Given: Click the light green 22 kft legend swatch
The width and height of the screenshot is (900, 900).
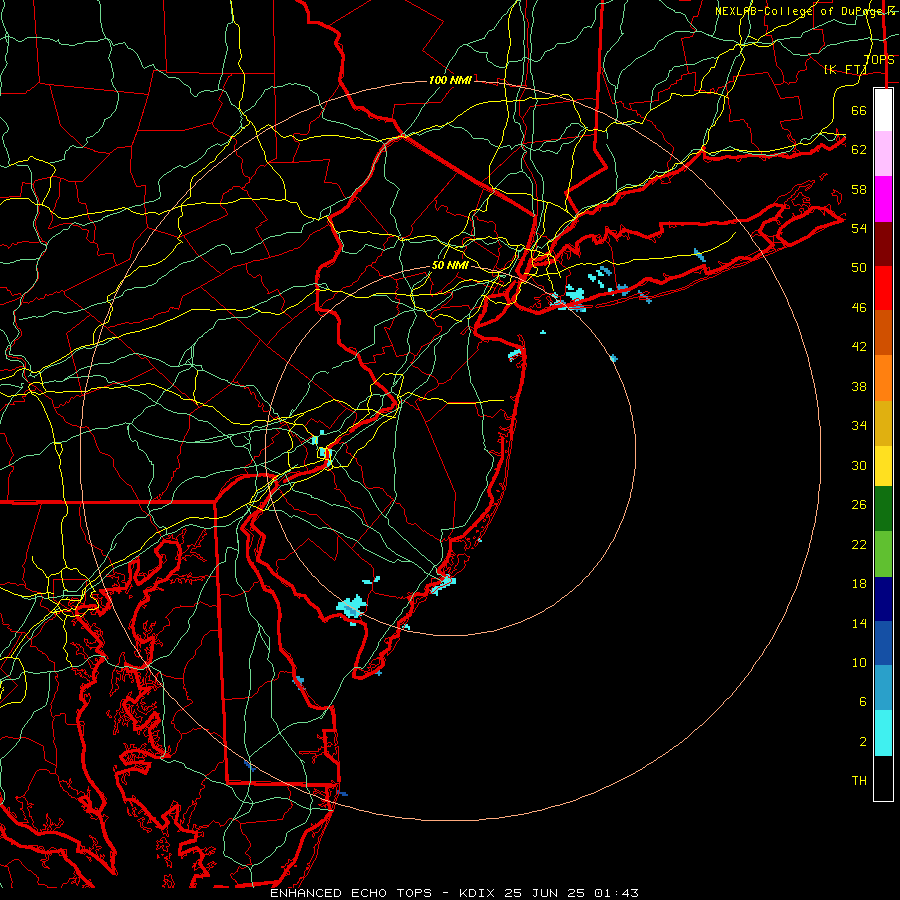Looking at the screenshot, I should point(883,554).
